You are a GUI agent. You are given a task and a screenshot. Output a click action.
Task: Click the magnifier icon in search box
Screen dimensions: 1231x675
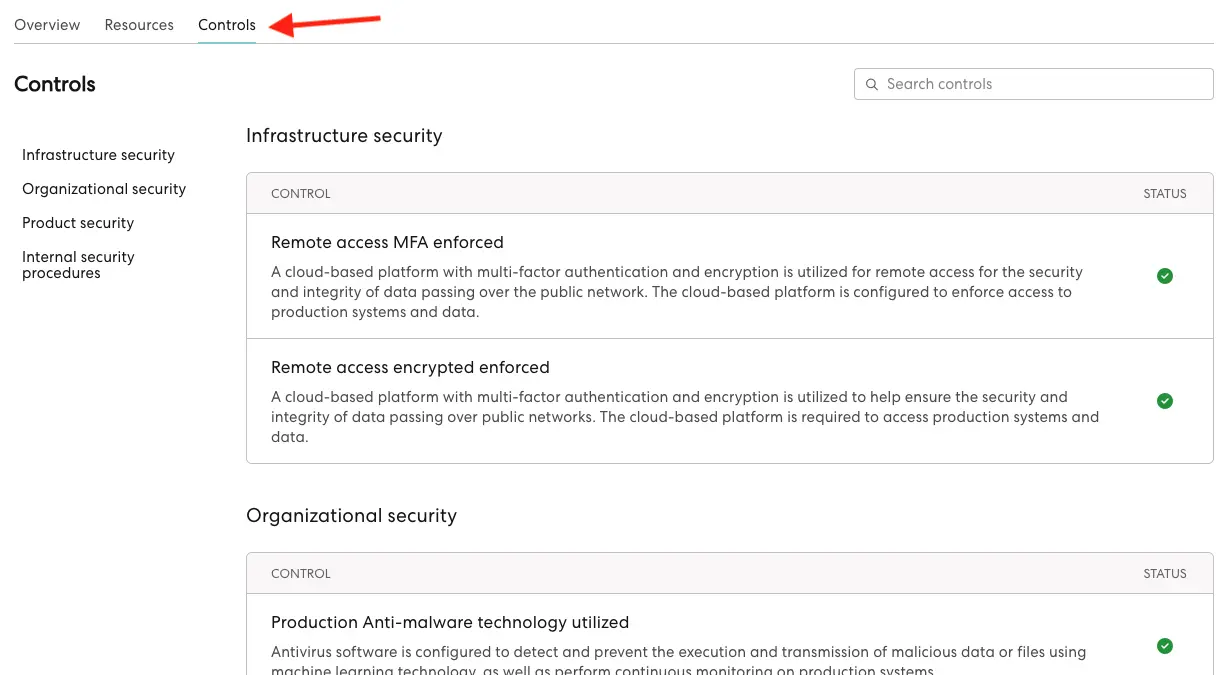coord(871,84)
